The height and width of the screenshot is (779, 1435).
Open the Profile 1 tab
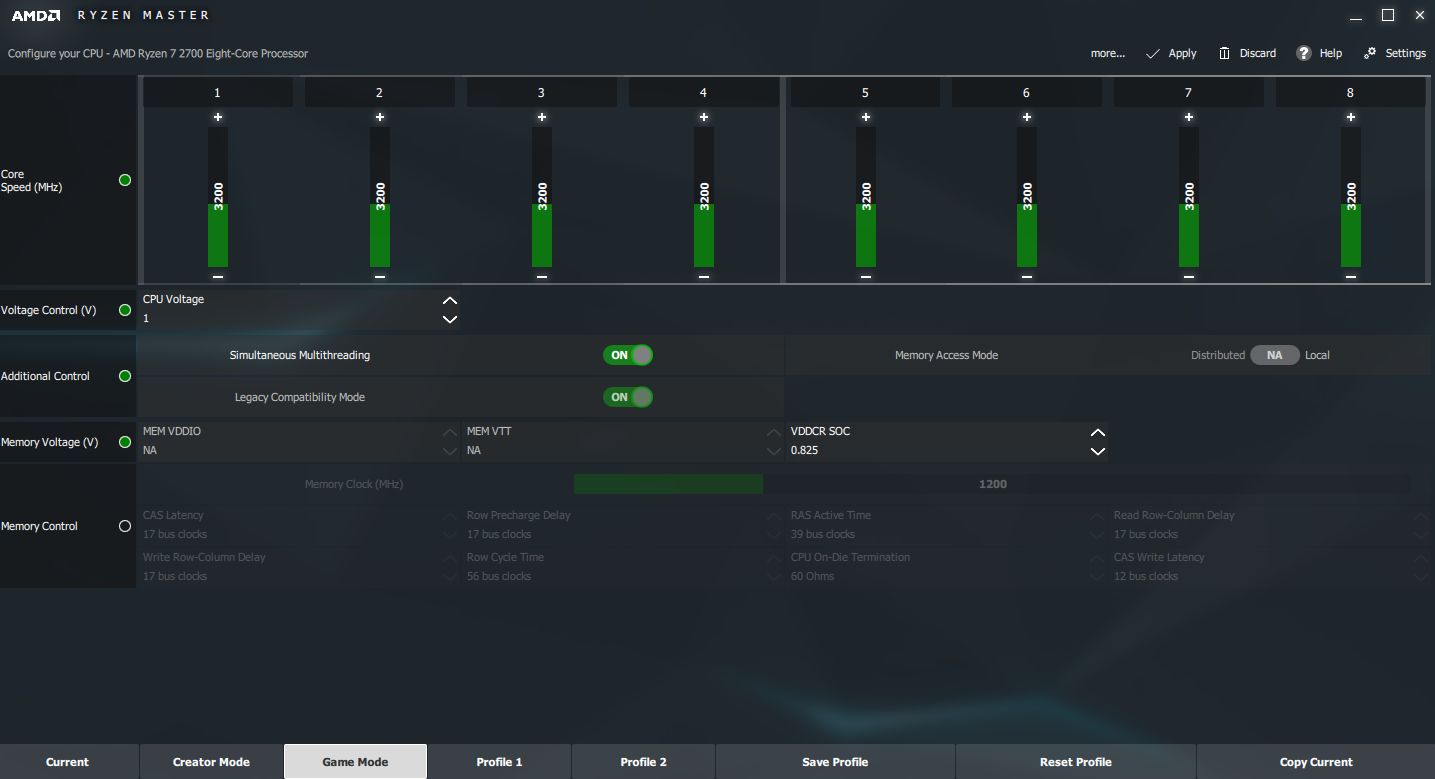click(499, 762)
